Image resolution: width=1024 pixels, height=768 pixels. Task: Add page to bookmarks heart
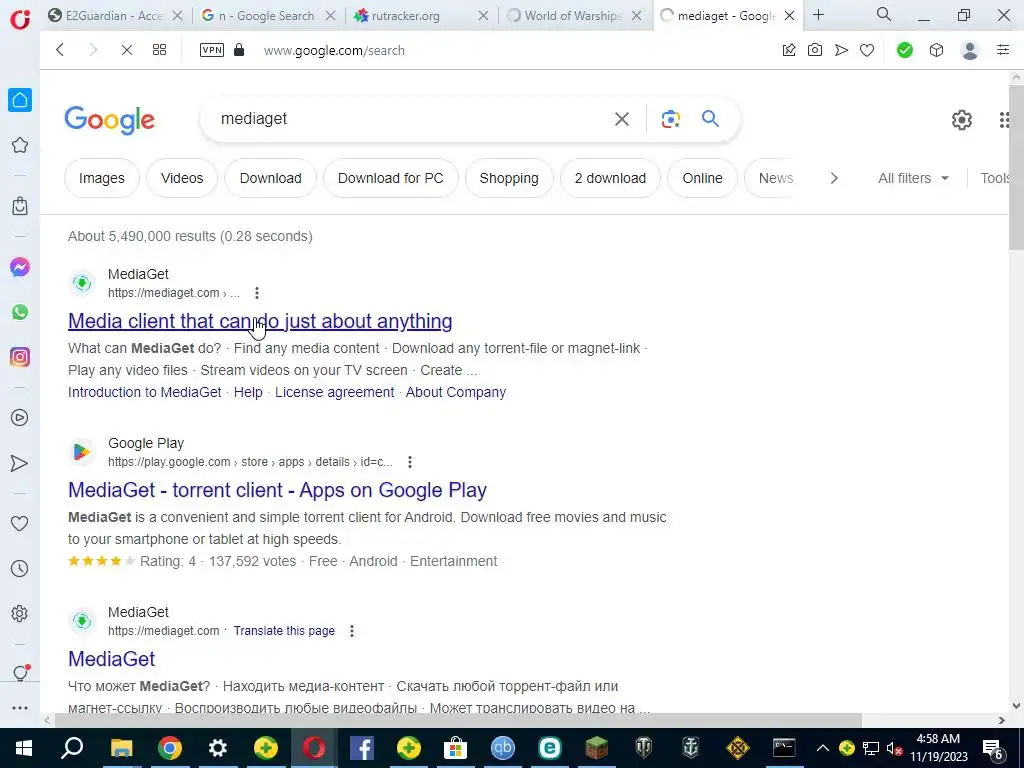867,50
